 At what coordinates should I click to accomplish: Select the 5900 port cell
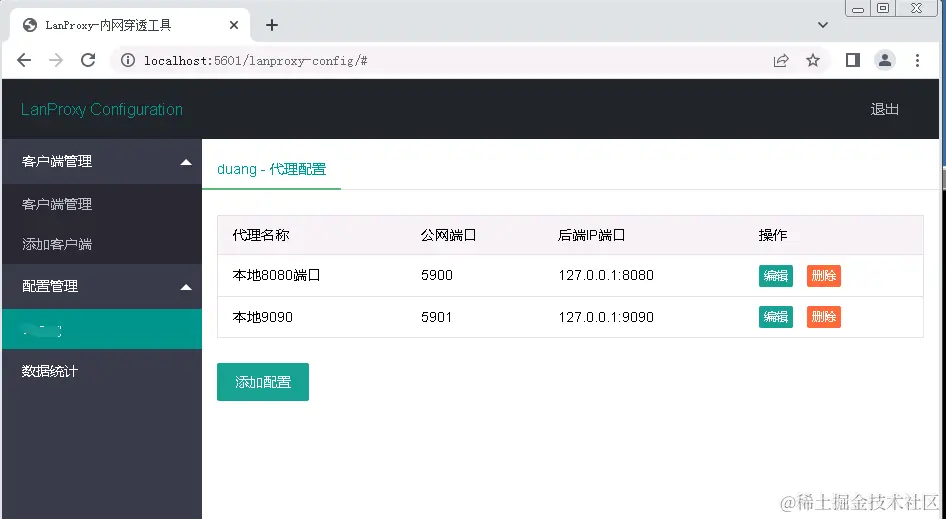[437, 275]
